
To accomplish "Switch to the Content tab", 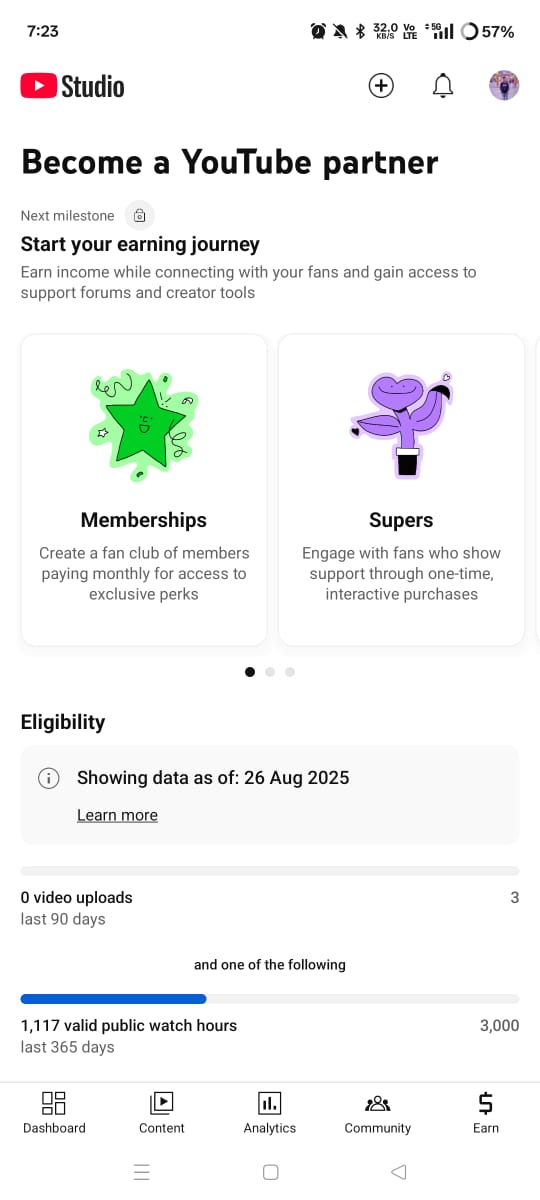I will click(162, 1113).
